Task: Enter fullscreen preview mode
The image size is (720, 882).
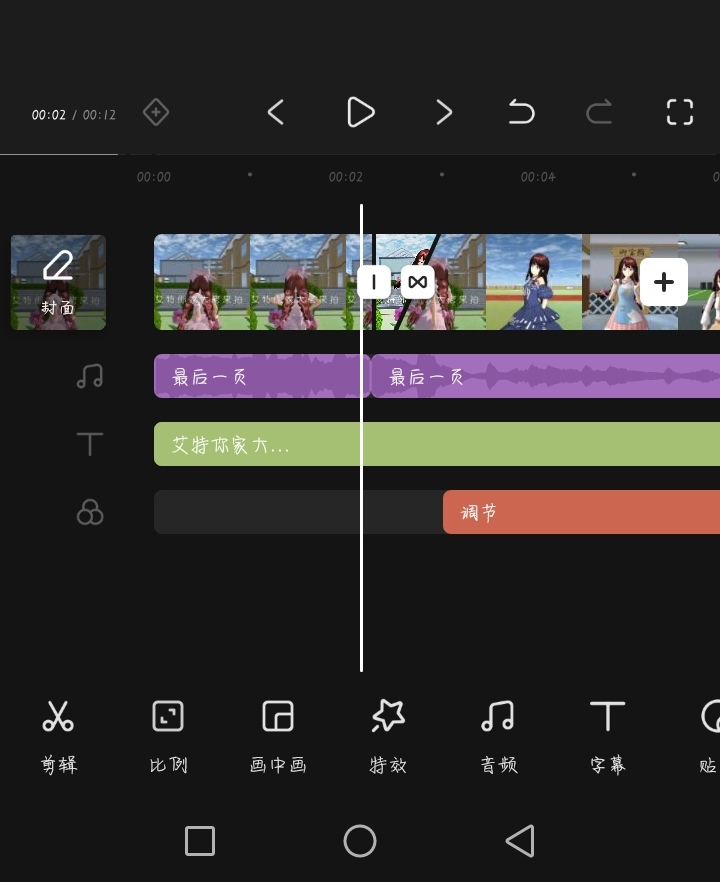Action: point(679,112)
